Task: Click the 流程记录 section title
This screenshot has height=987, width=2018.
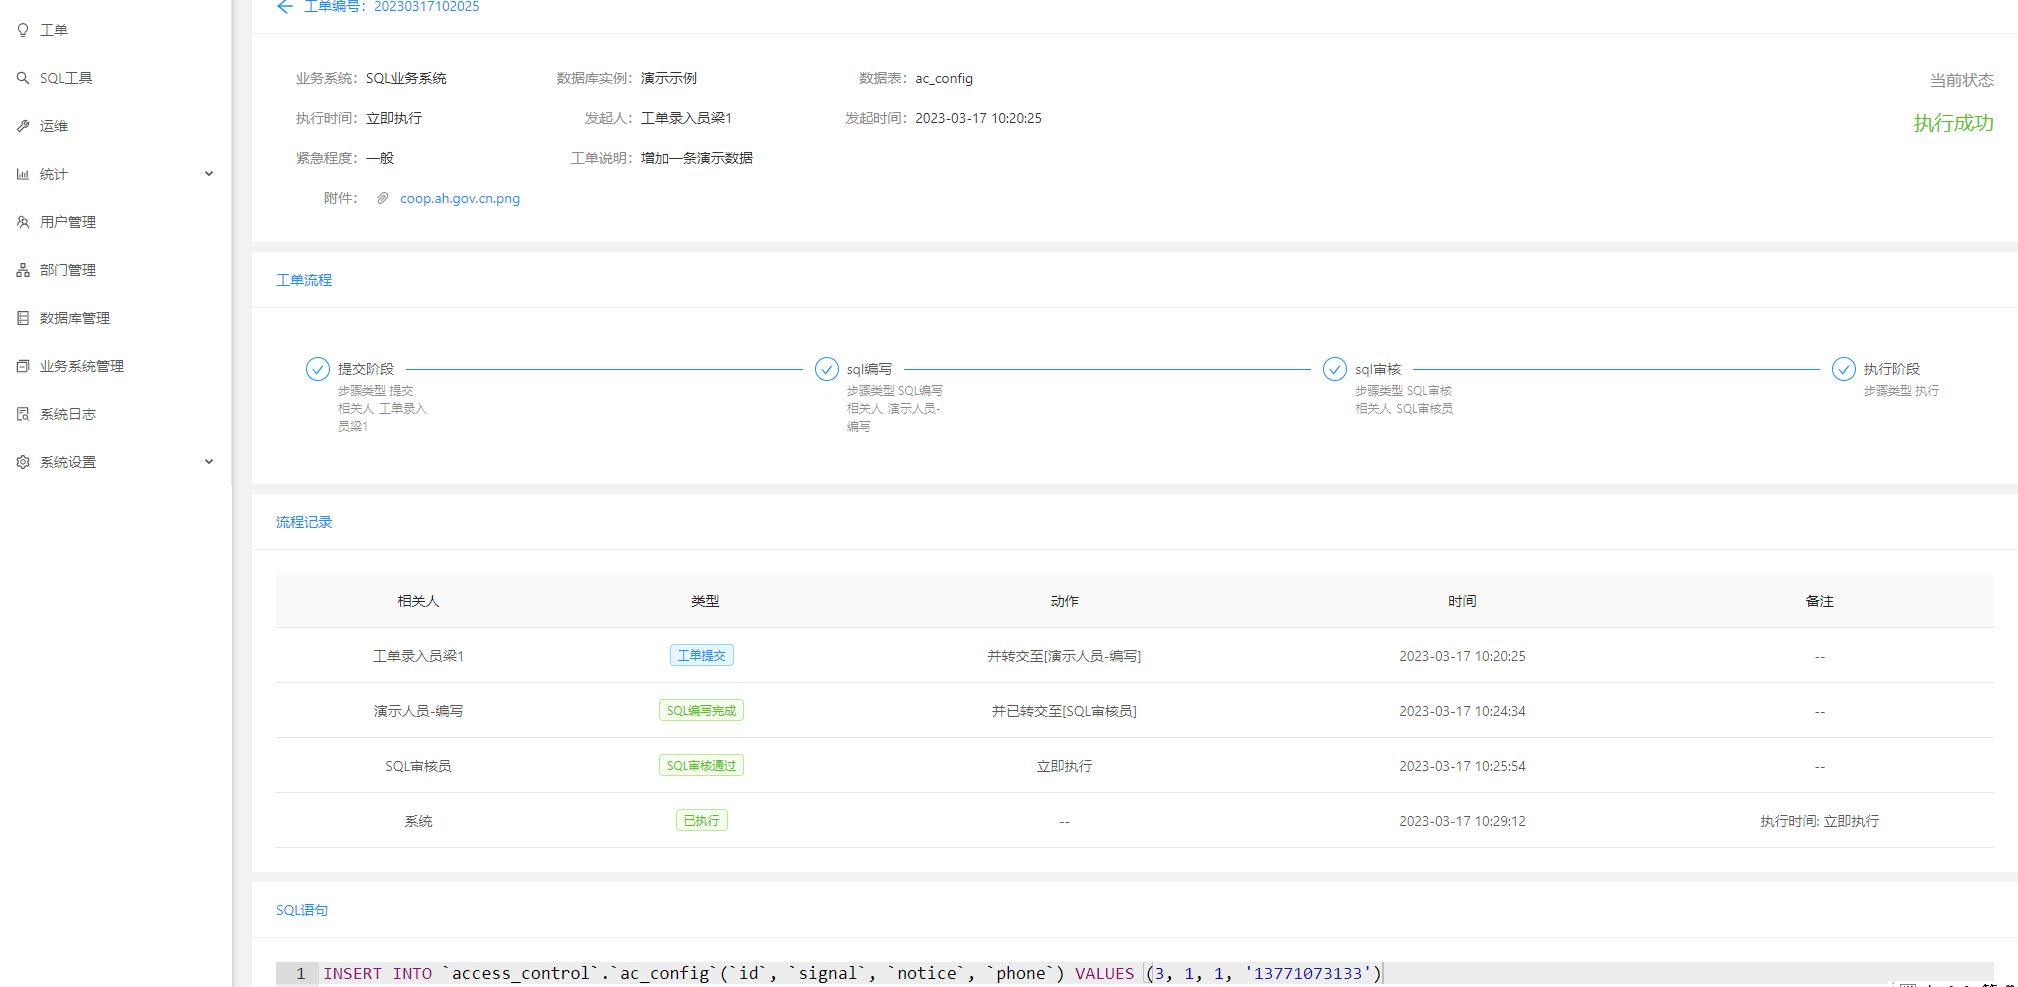Action: pos(304,522)
